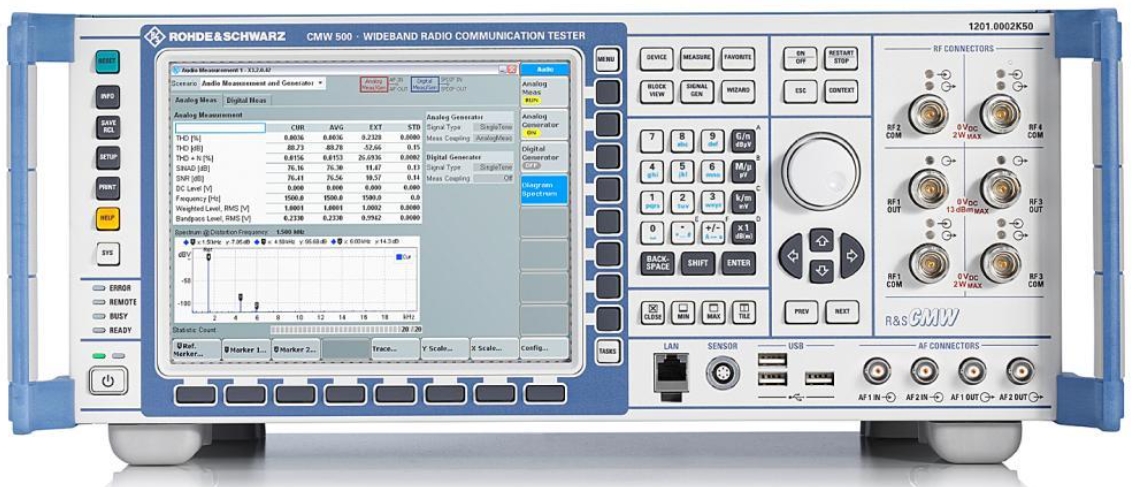Hit the MIN window key
The width and height of the screenshot is (1136, 487).
click(x=682, y=312)
